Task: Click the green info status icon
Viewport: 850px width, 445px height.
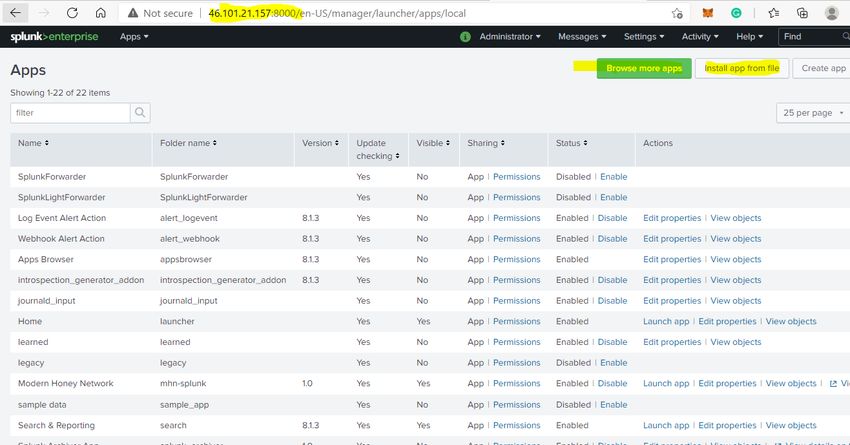Action: (x=465, y=37)
